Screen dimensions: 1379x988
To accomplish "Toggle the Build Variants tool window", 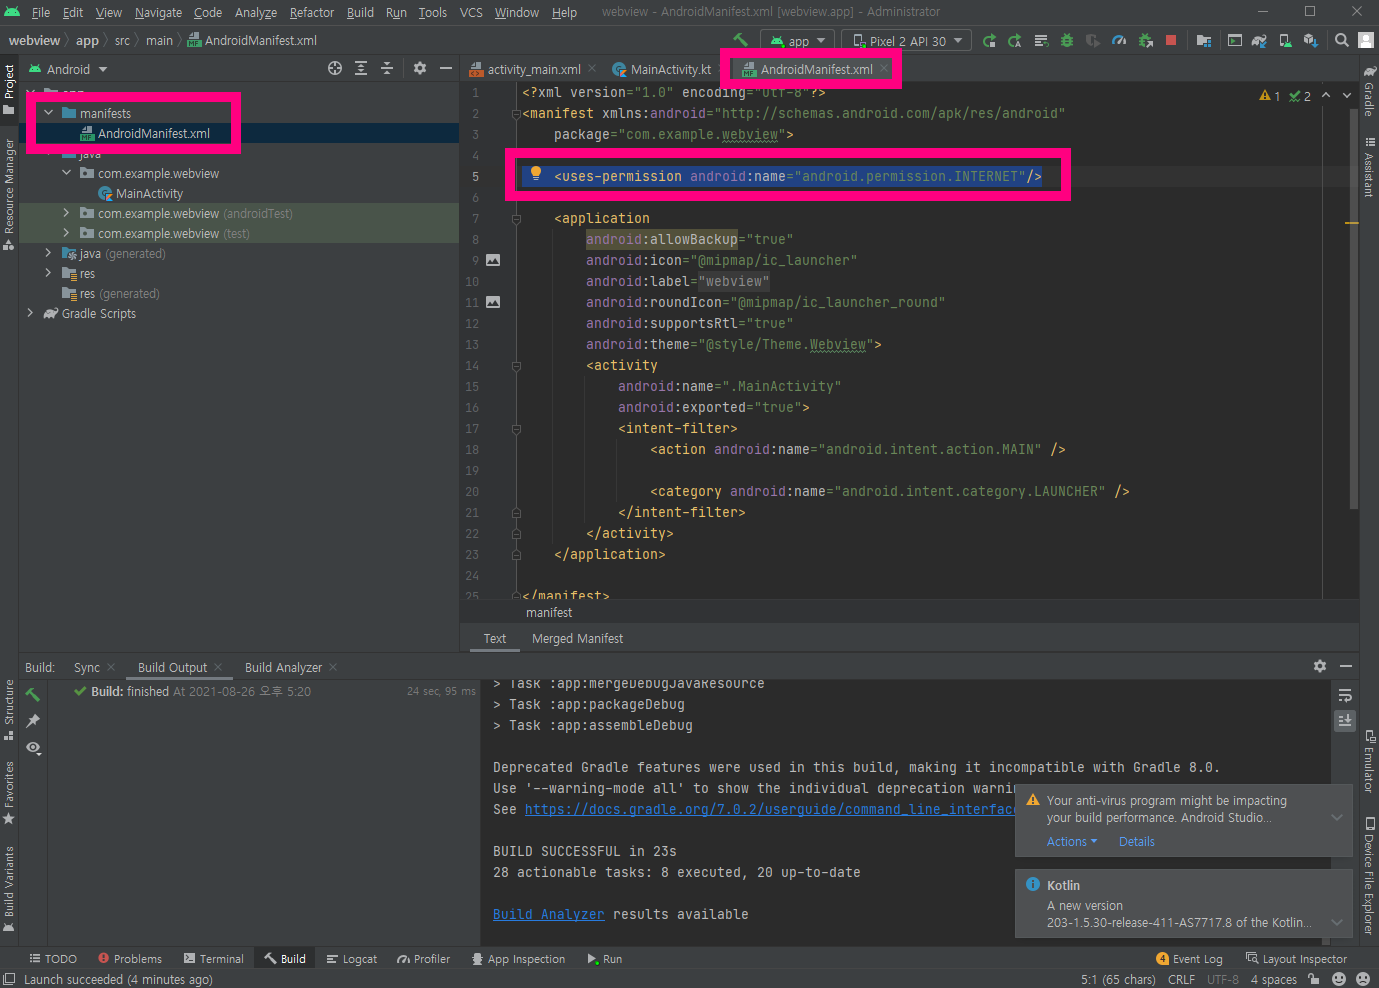I will pyautogui.click(x=9, y=888).
